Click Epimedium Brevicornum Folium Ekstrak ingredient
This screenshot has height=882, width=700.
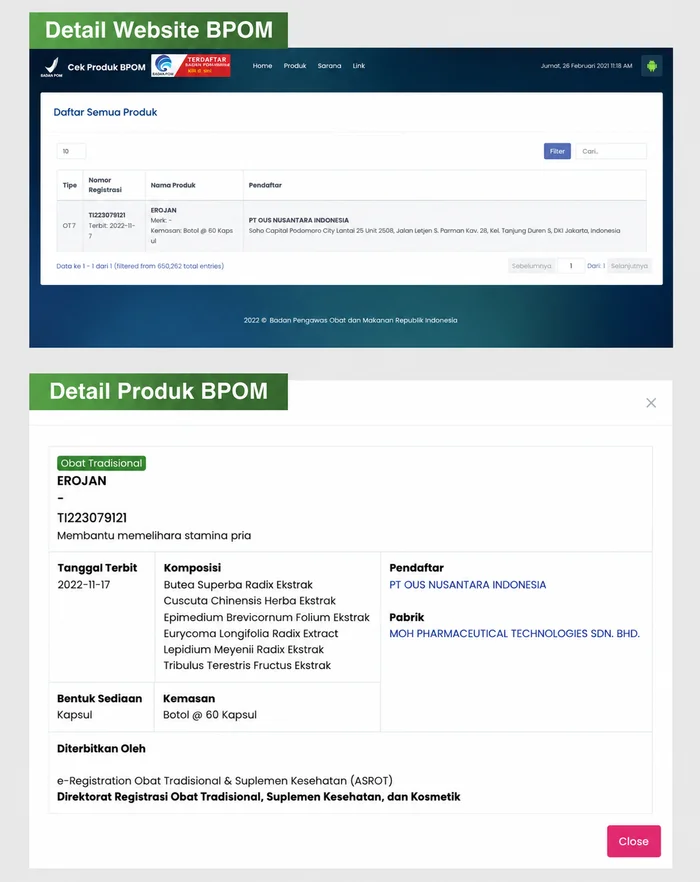(267, 617)
